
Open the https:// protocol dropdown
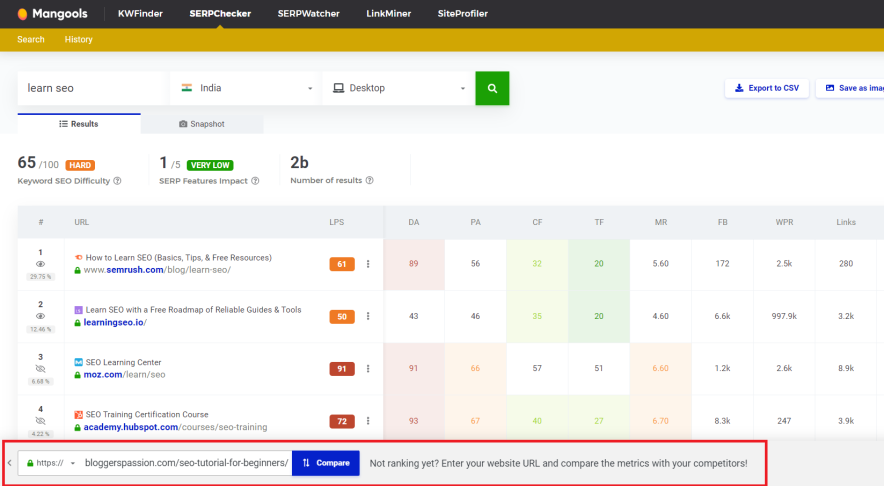[x=50, y=463]
